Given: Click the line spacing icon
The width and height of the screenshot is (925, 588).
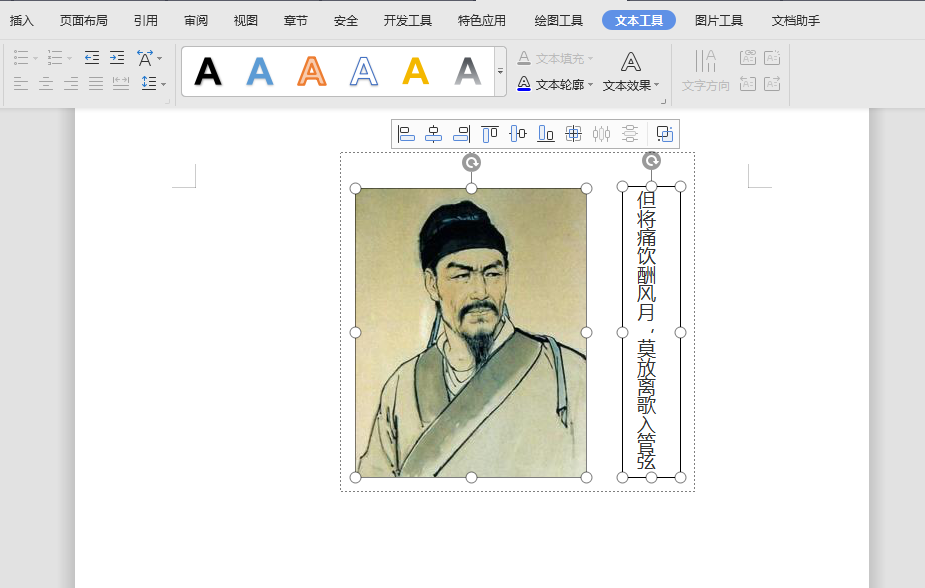Looking at the screenshot, I should point(149,83).
